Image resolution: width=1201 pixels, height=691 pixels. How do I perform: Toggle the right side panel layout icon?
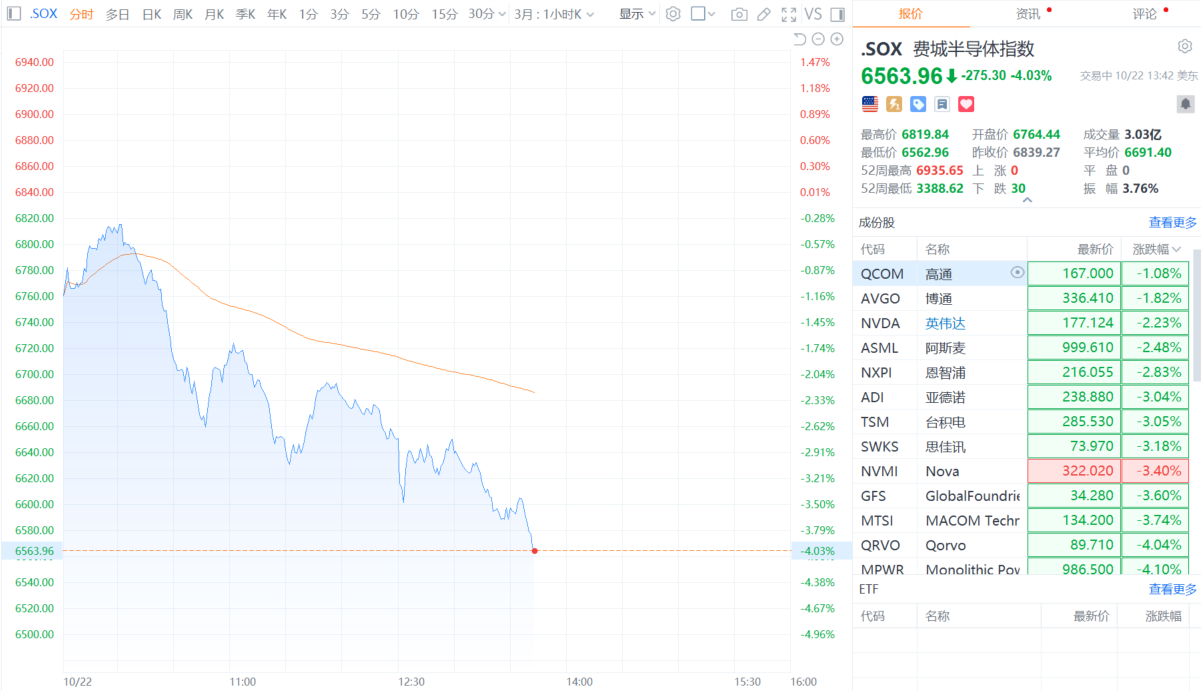836,15
